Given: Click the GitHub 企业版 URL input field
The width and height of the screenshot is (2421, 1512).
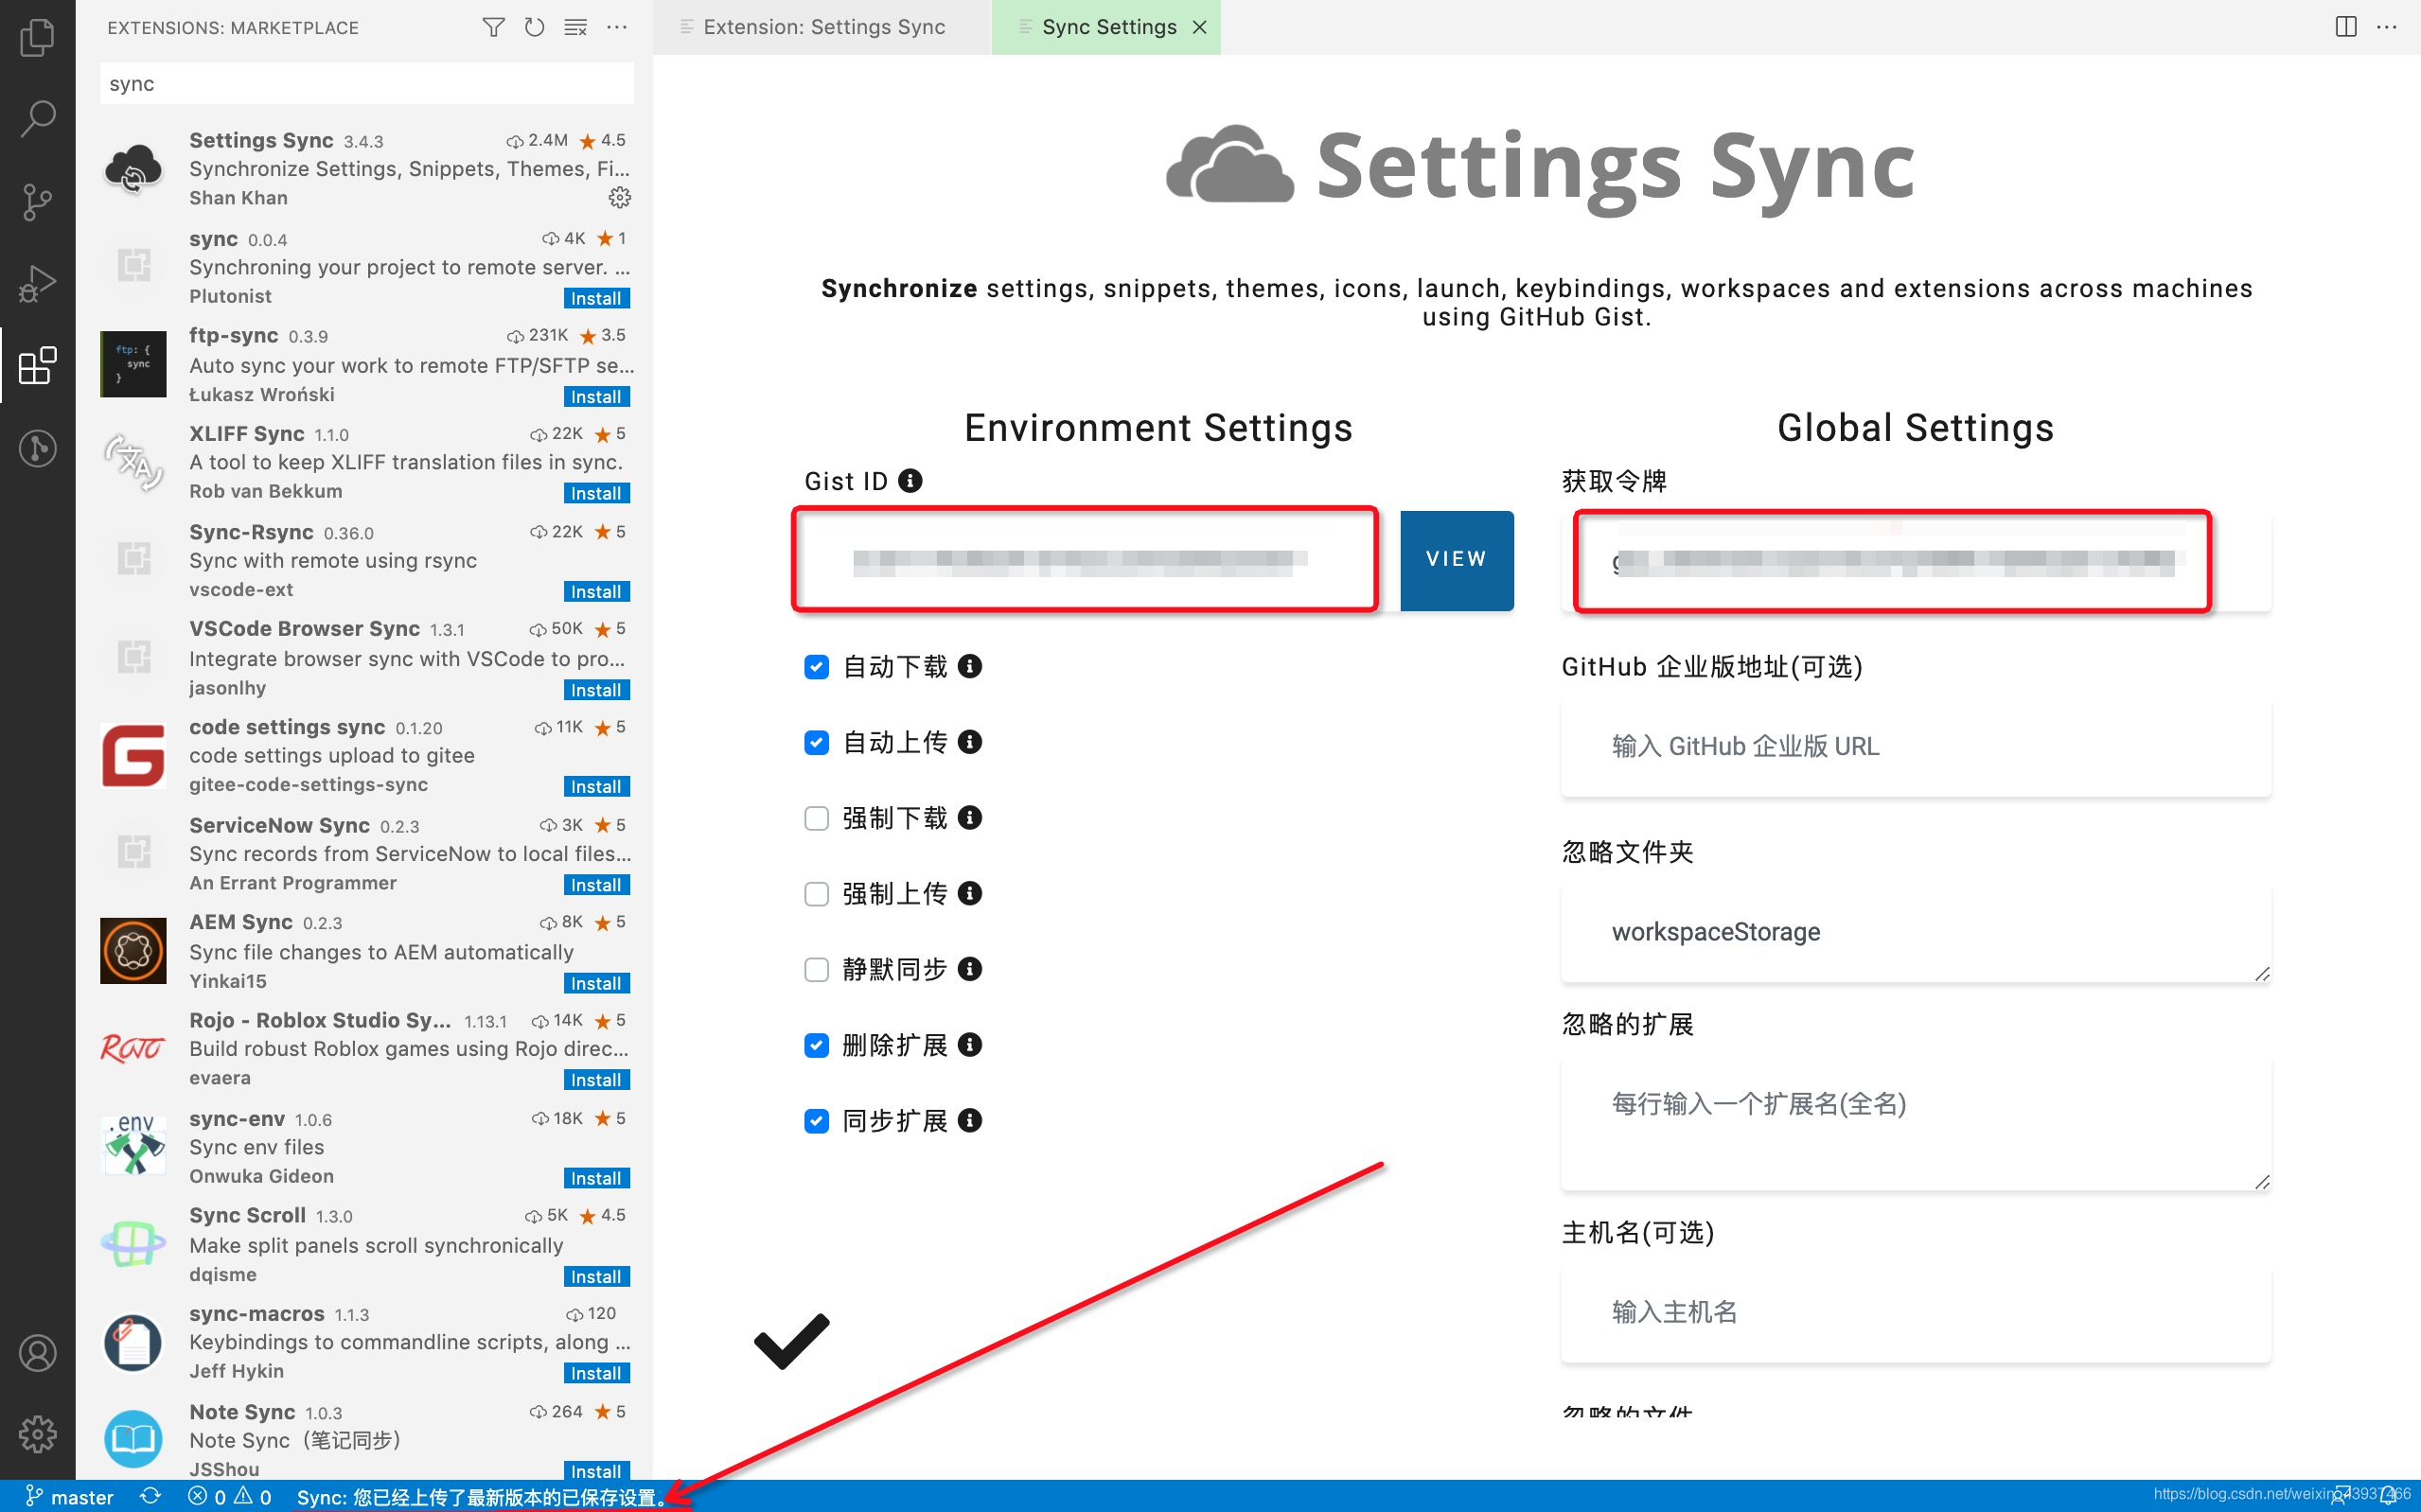Looking at the screenshot, I should pyautogui.click(x=1915, y=747).
